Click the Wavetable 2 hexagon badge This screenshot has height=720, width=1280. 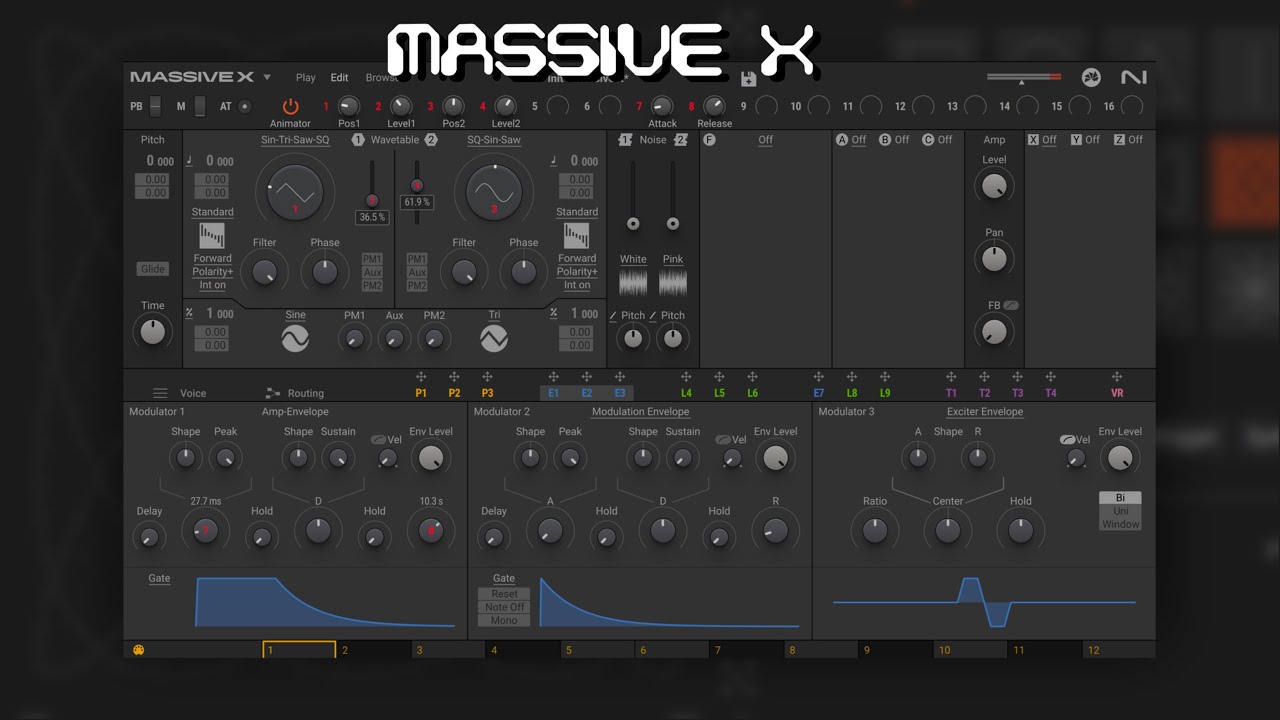pyautogui.click(x=431, y=140)
